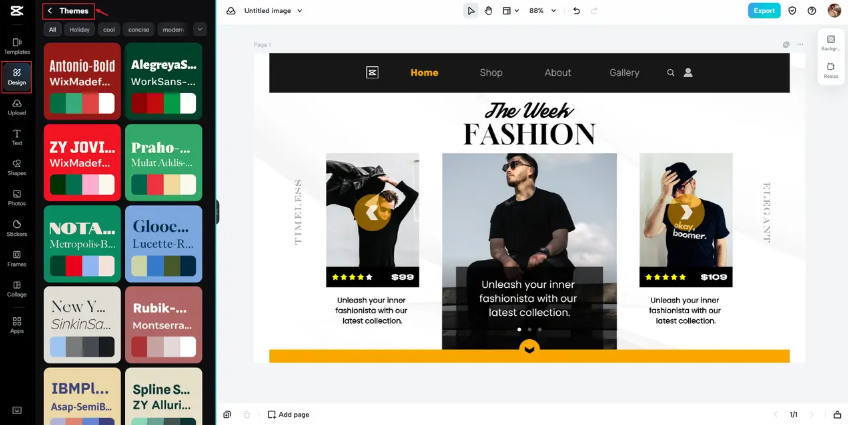Open the 88% zoom level dropdown
The image size is (848, 425).
point(542,11)
